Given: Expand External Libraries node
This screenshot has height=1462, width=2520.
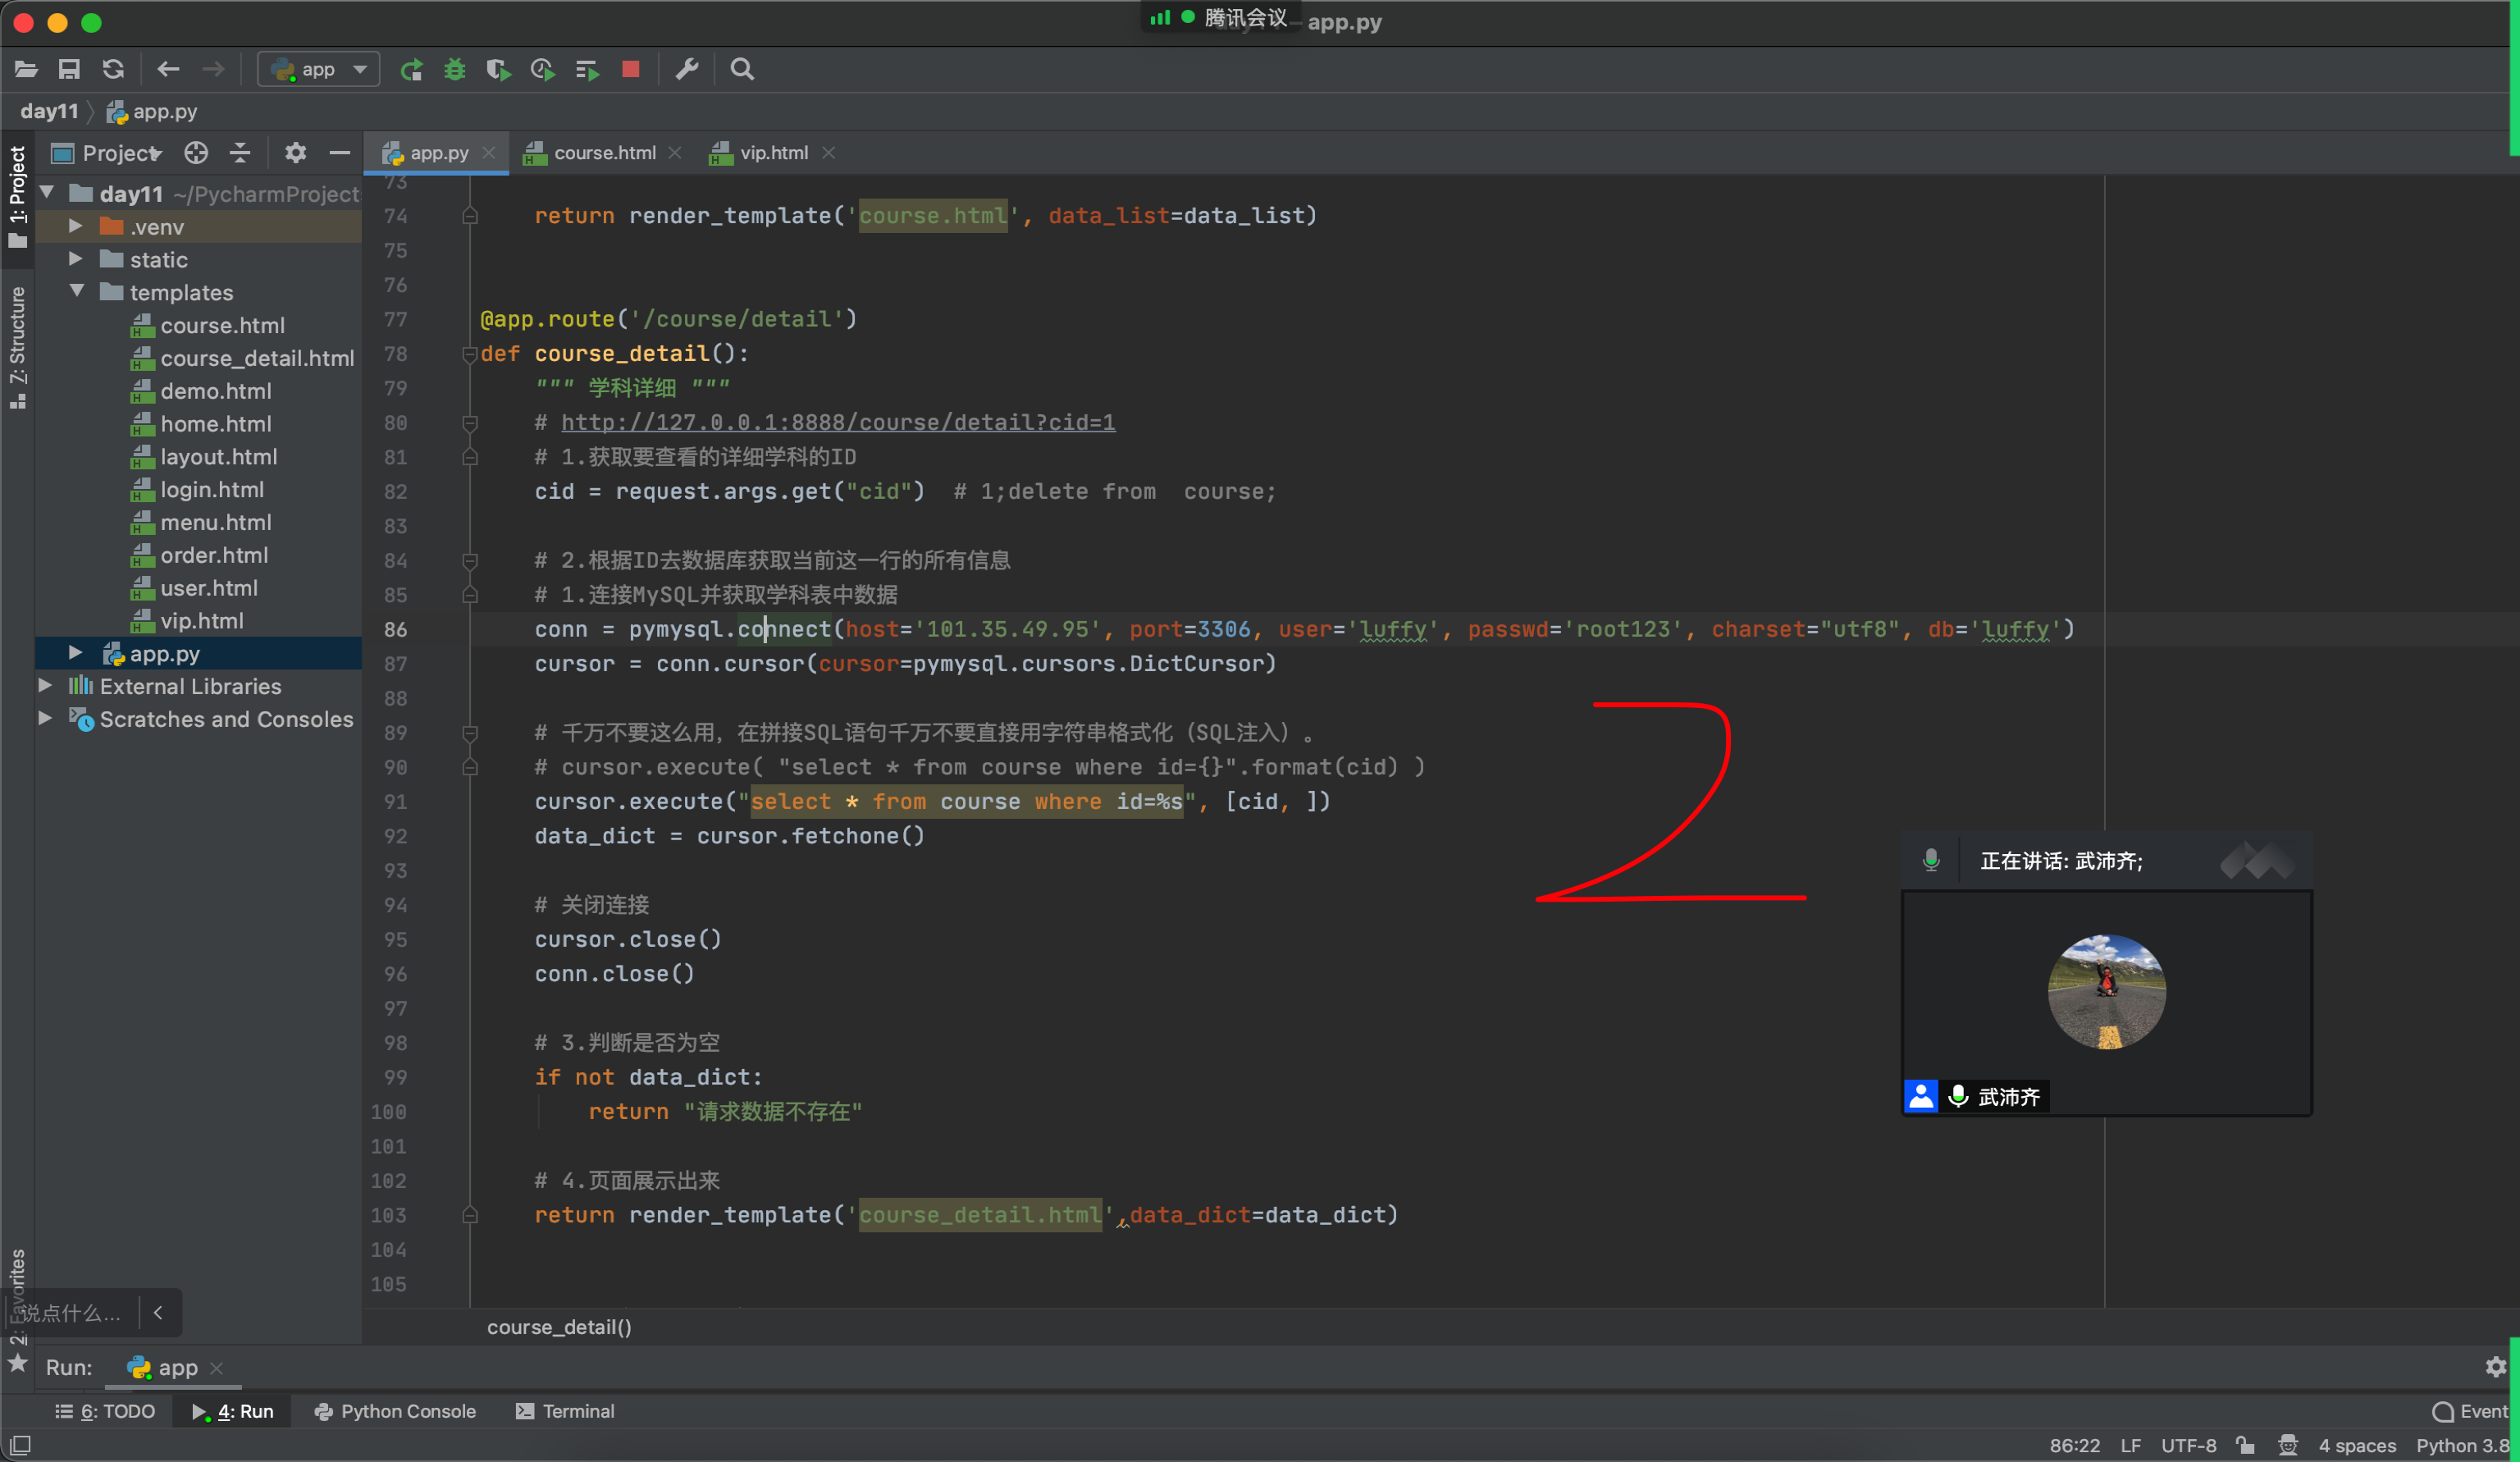Looking at the screenshot, I should click(45, 686).
